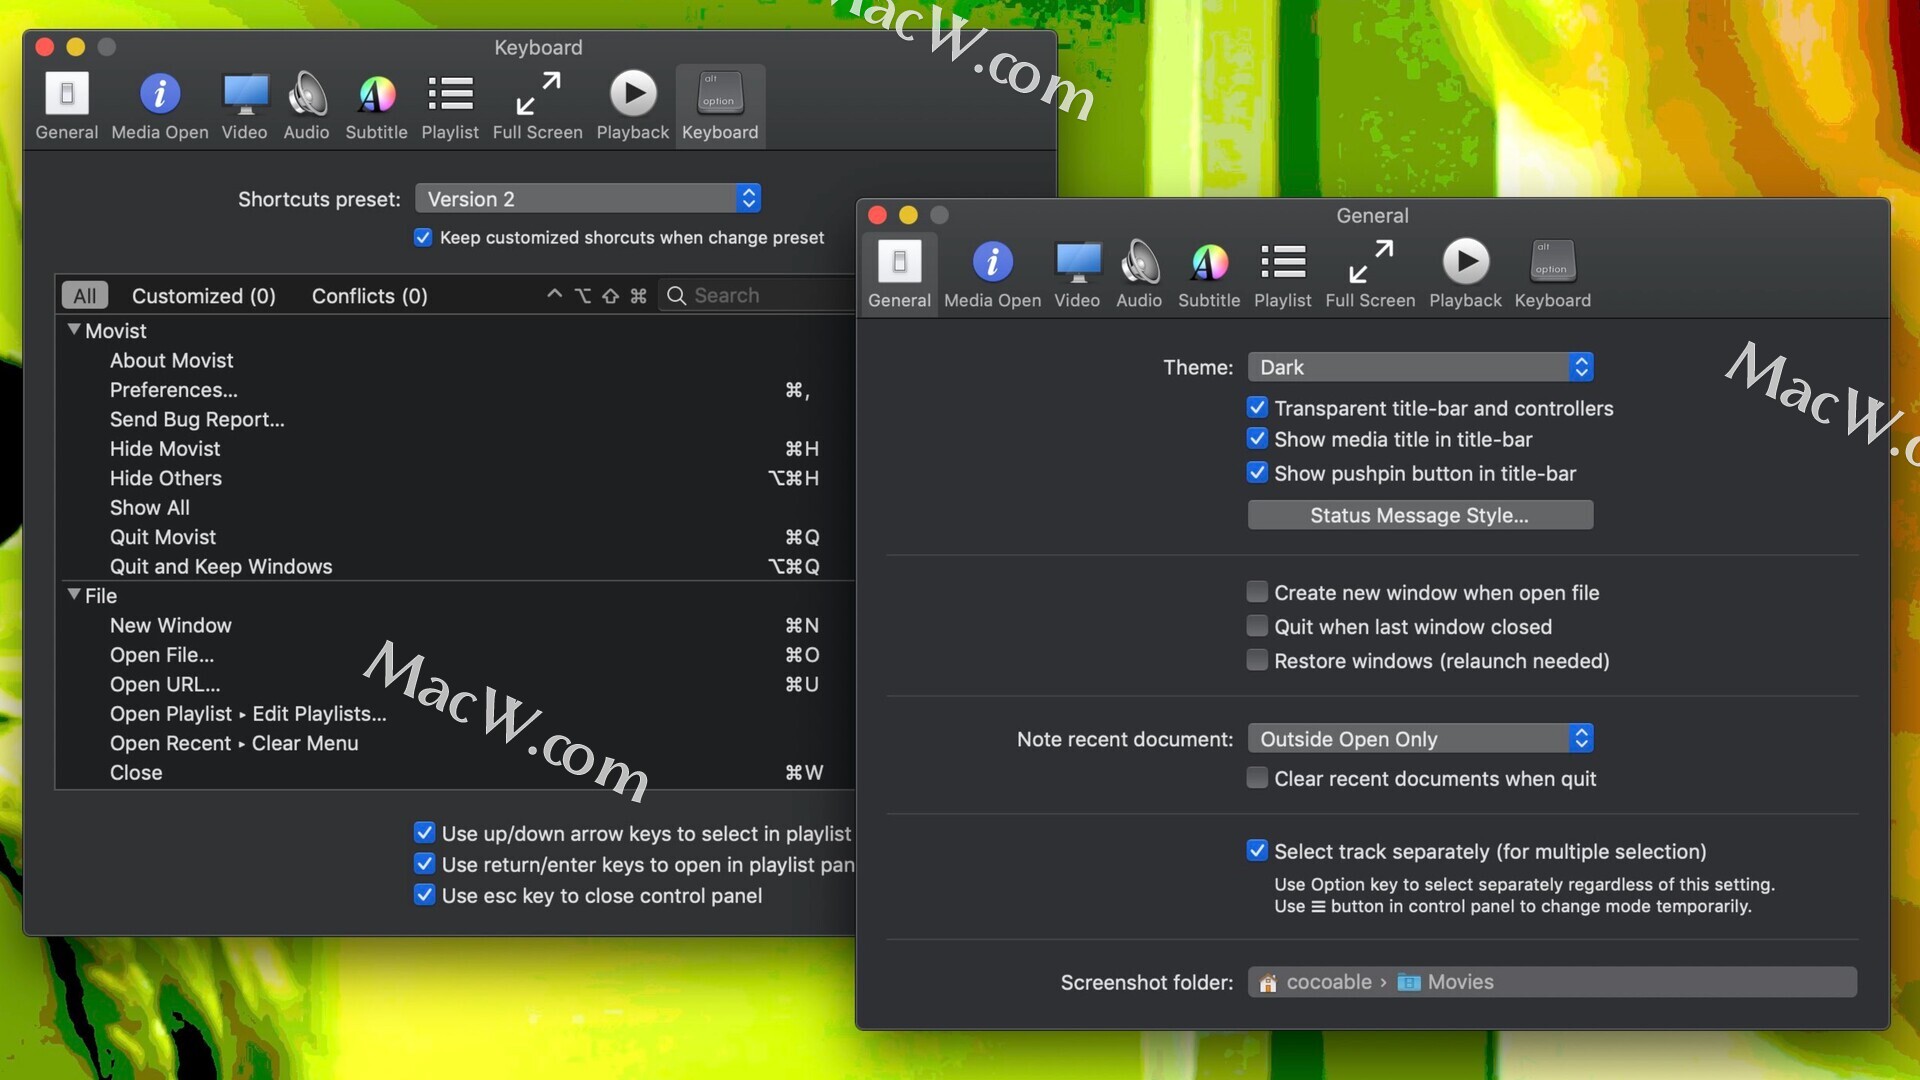
Task: Open Playlist pane in Keyboard window toolbar
Action: pyautogui.click(x=450, y=106)
